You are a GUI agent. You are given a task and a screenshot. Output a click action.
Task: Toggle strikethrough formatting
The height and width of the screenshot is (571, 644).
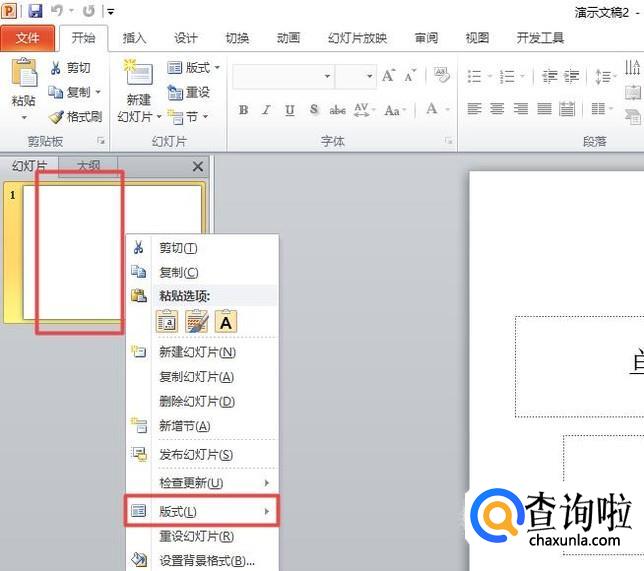[x=337, y=110]
